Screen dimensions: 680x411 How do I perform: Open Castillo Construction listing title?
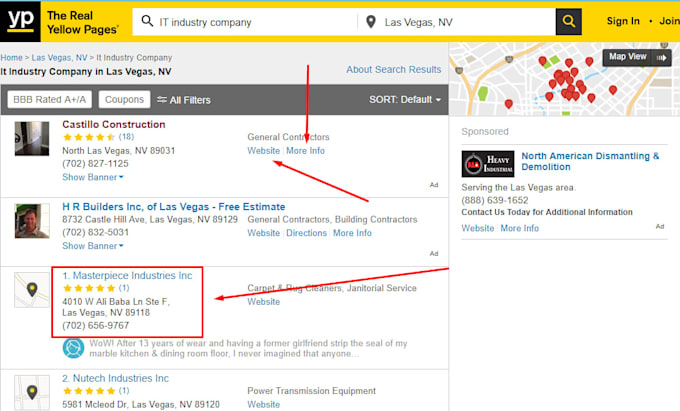(114, 124)
